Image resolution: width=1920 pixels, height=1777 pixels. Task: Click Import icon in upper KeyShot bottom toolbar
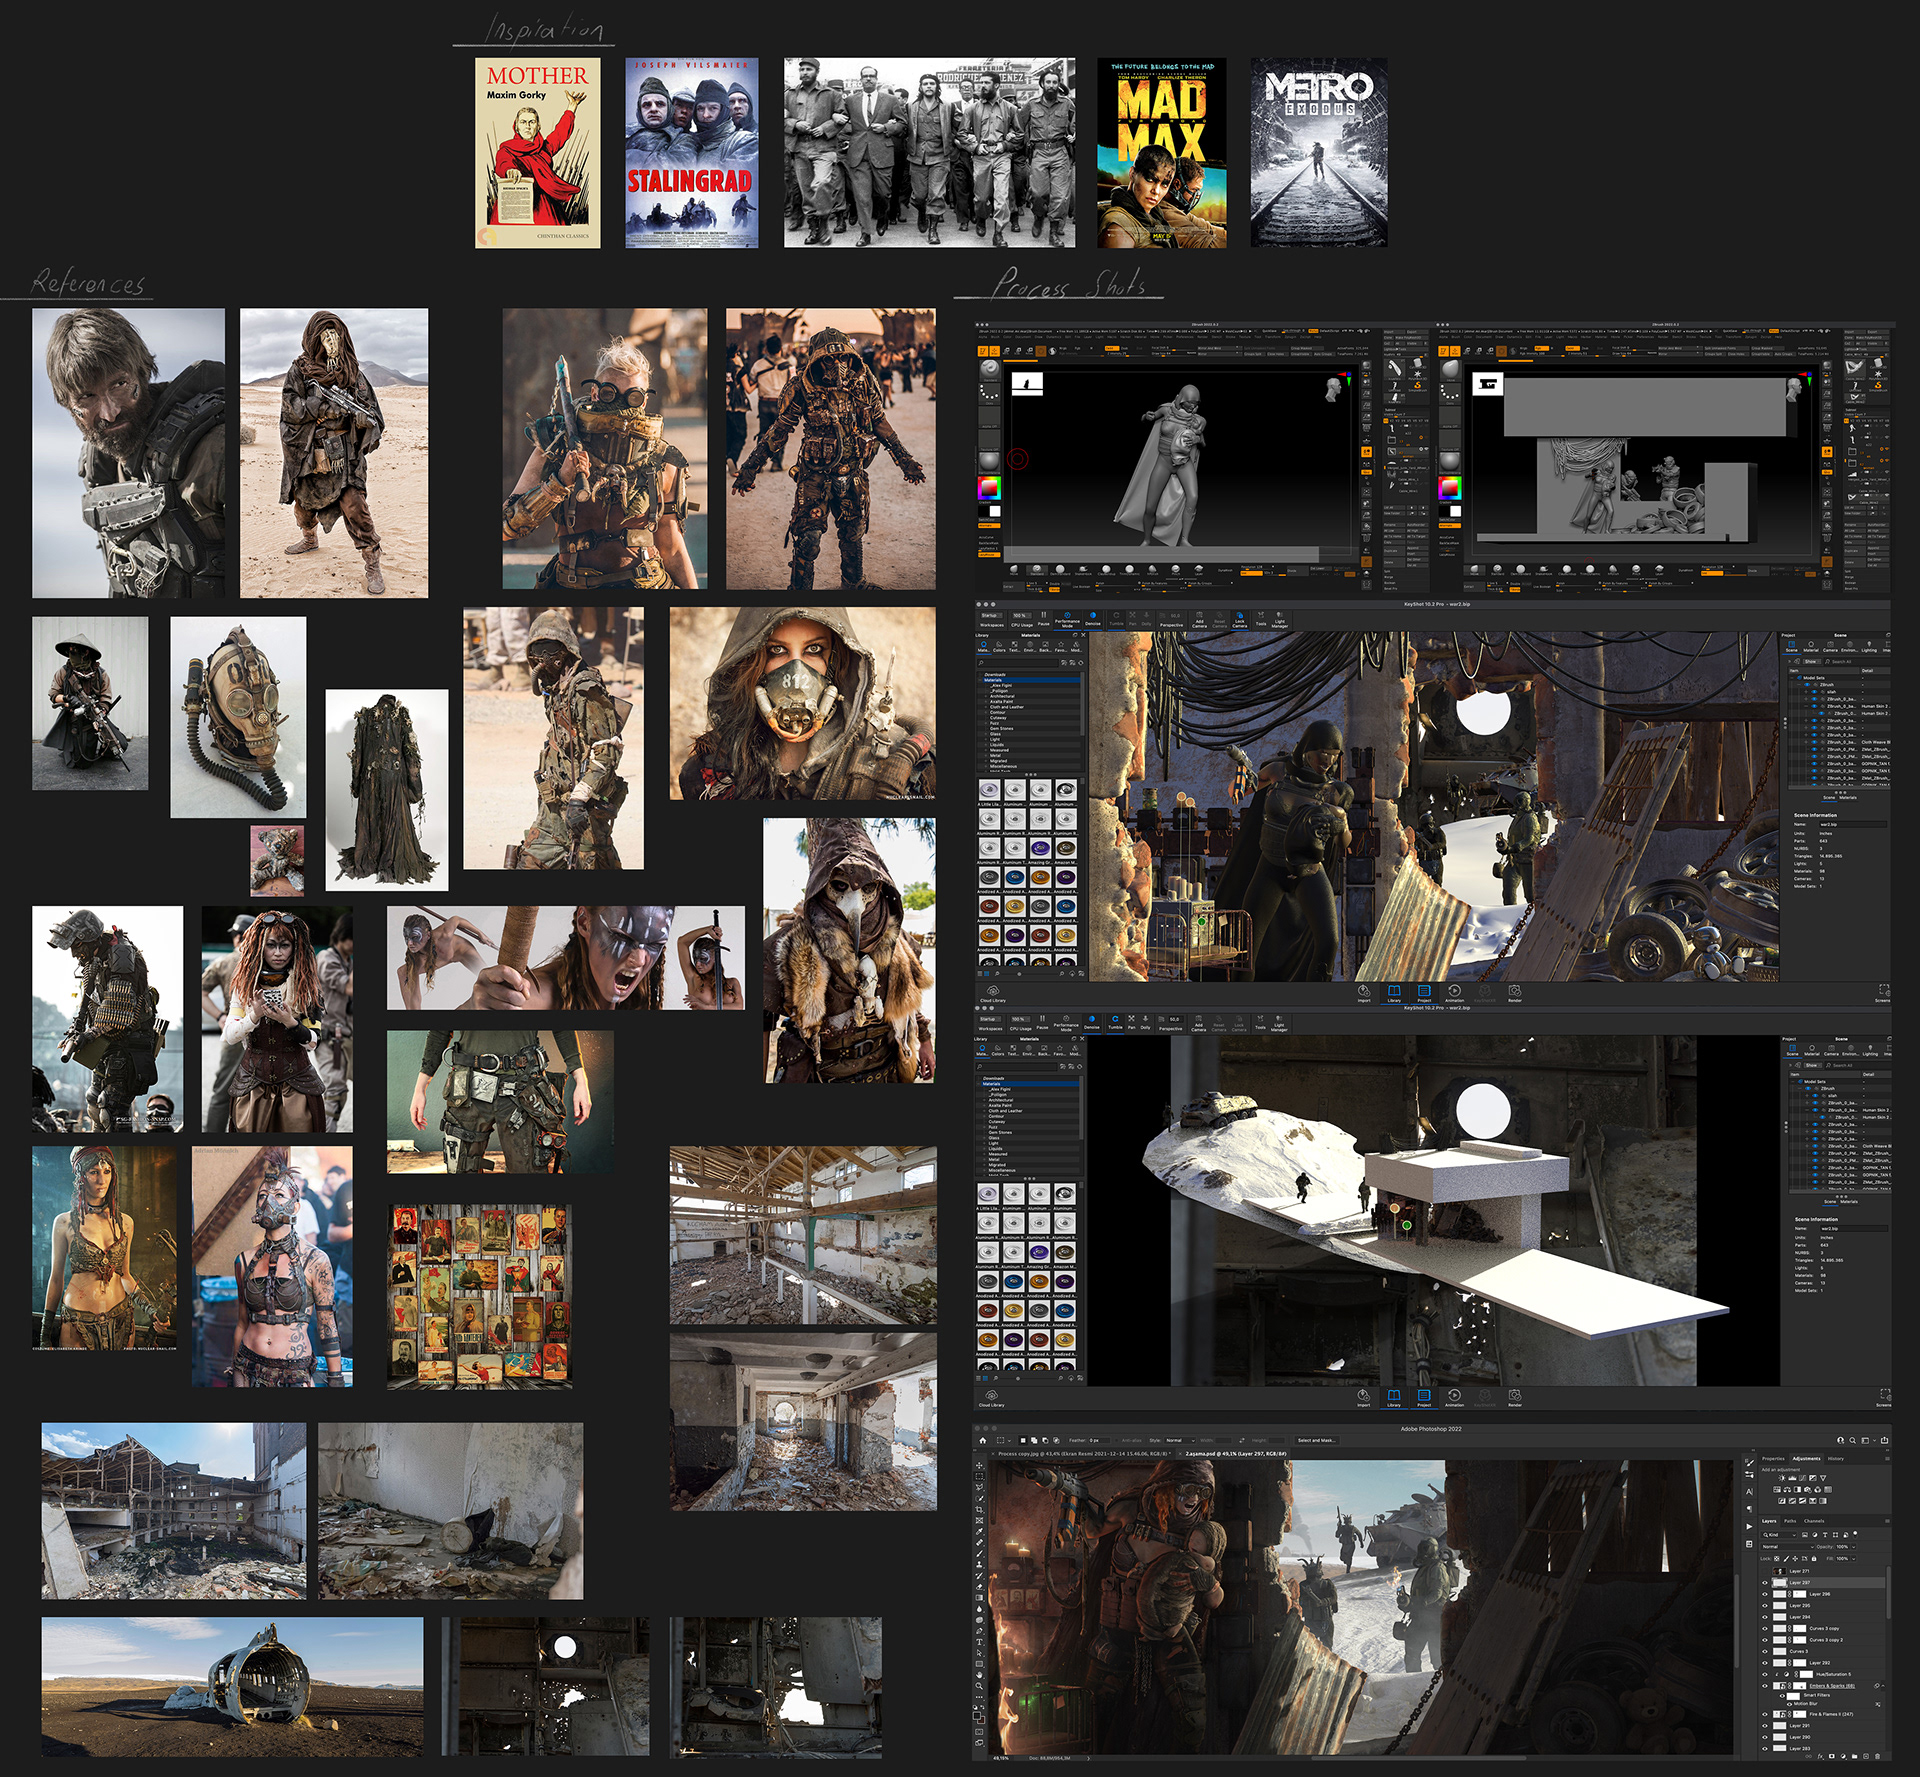(1363, 990)
